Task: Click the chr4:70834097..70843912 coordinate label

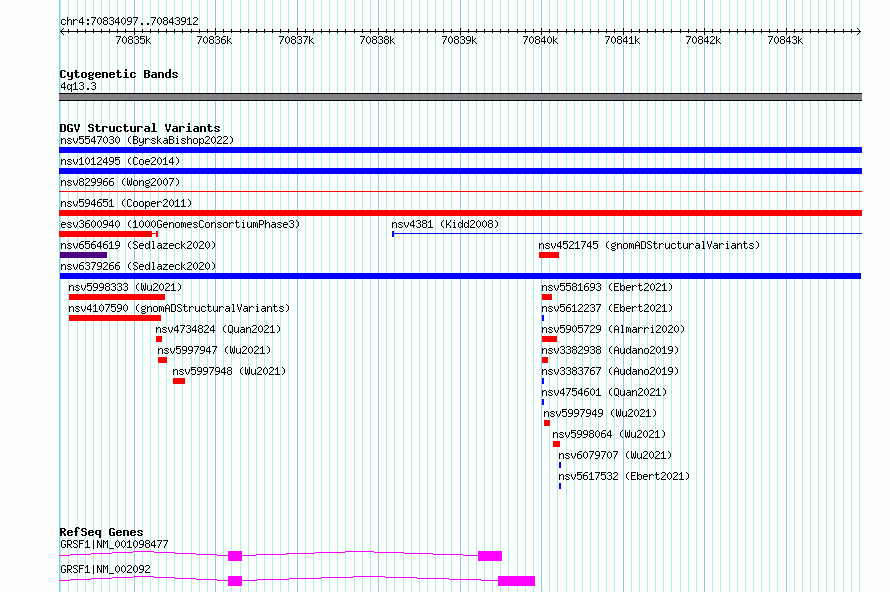Action: pos(129,21)
